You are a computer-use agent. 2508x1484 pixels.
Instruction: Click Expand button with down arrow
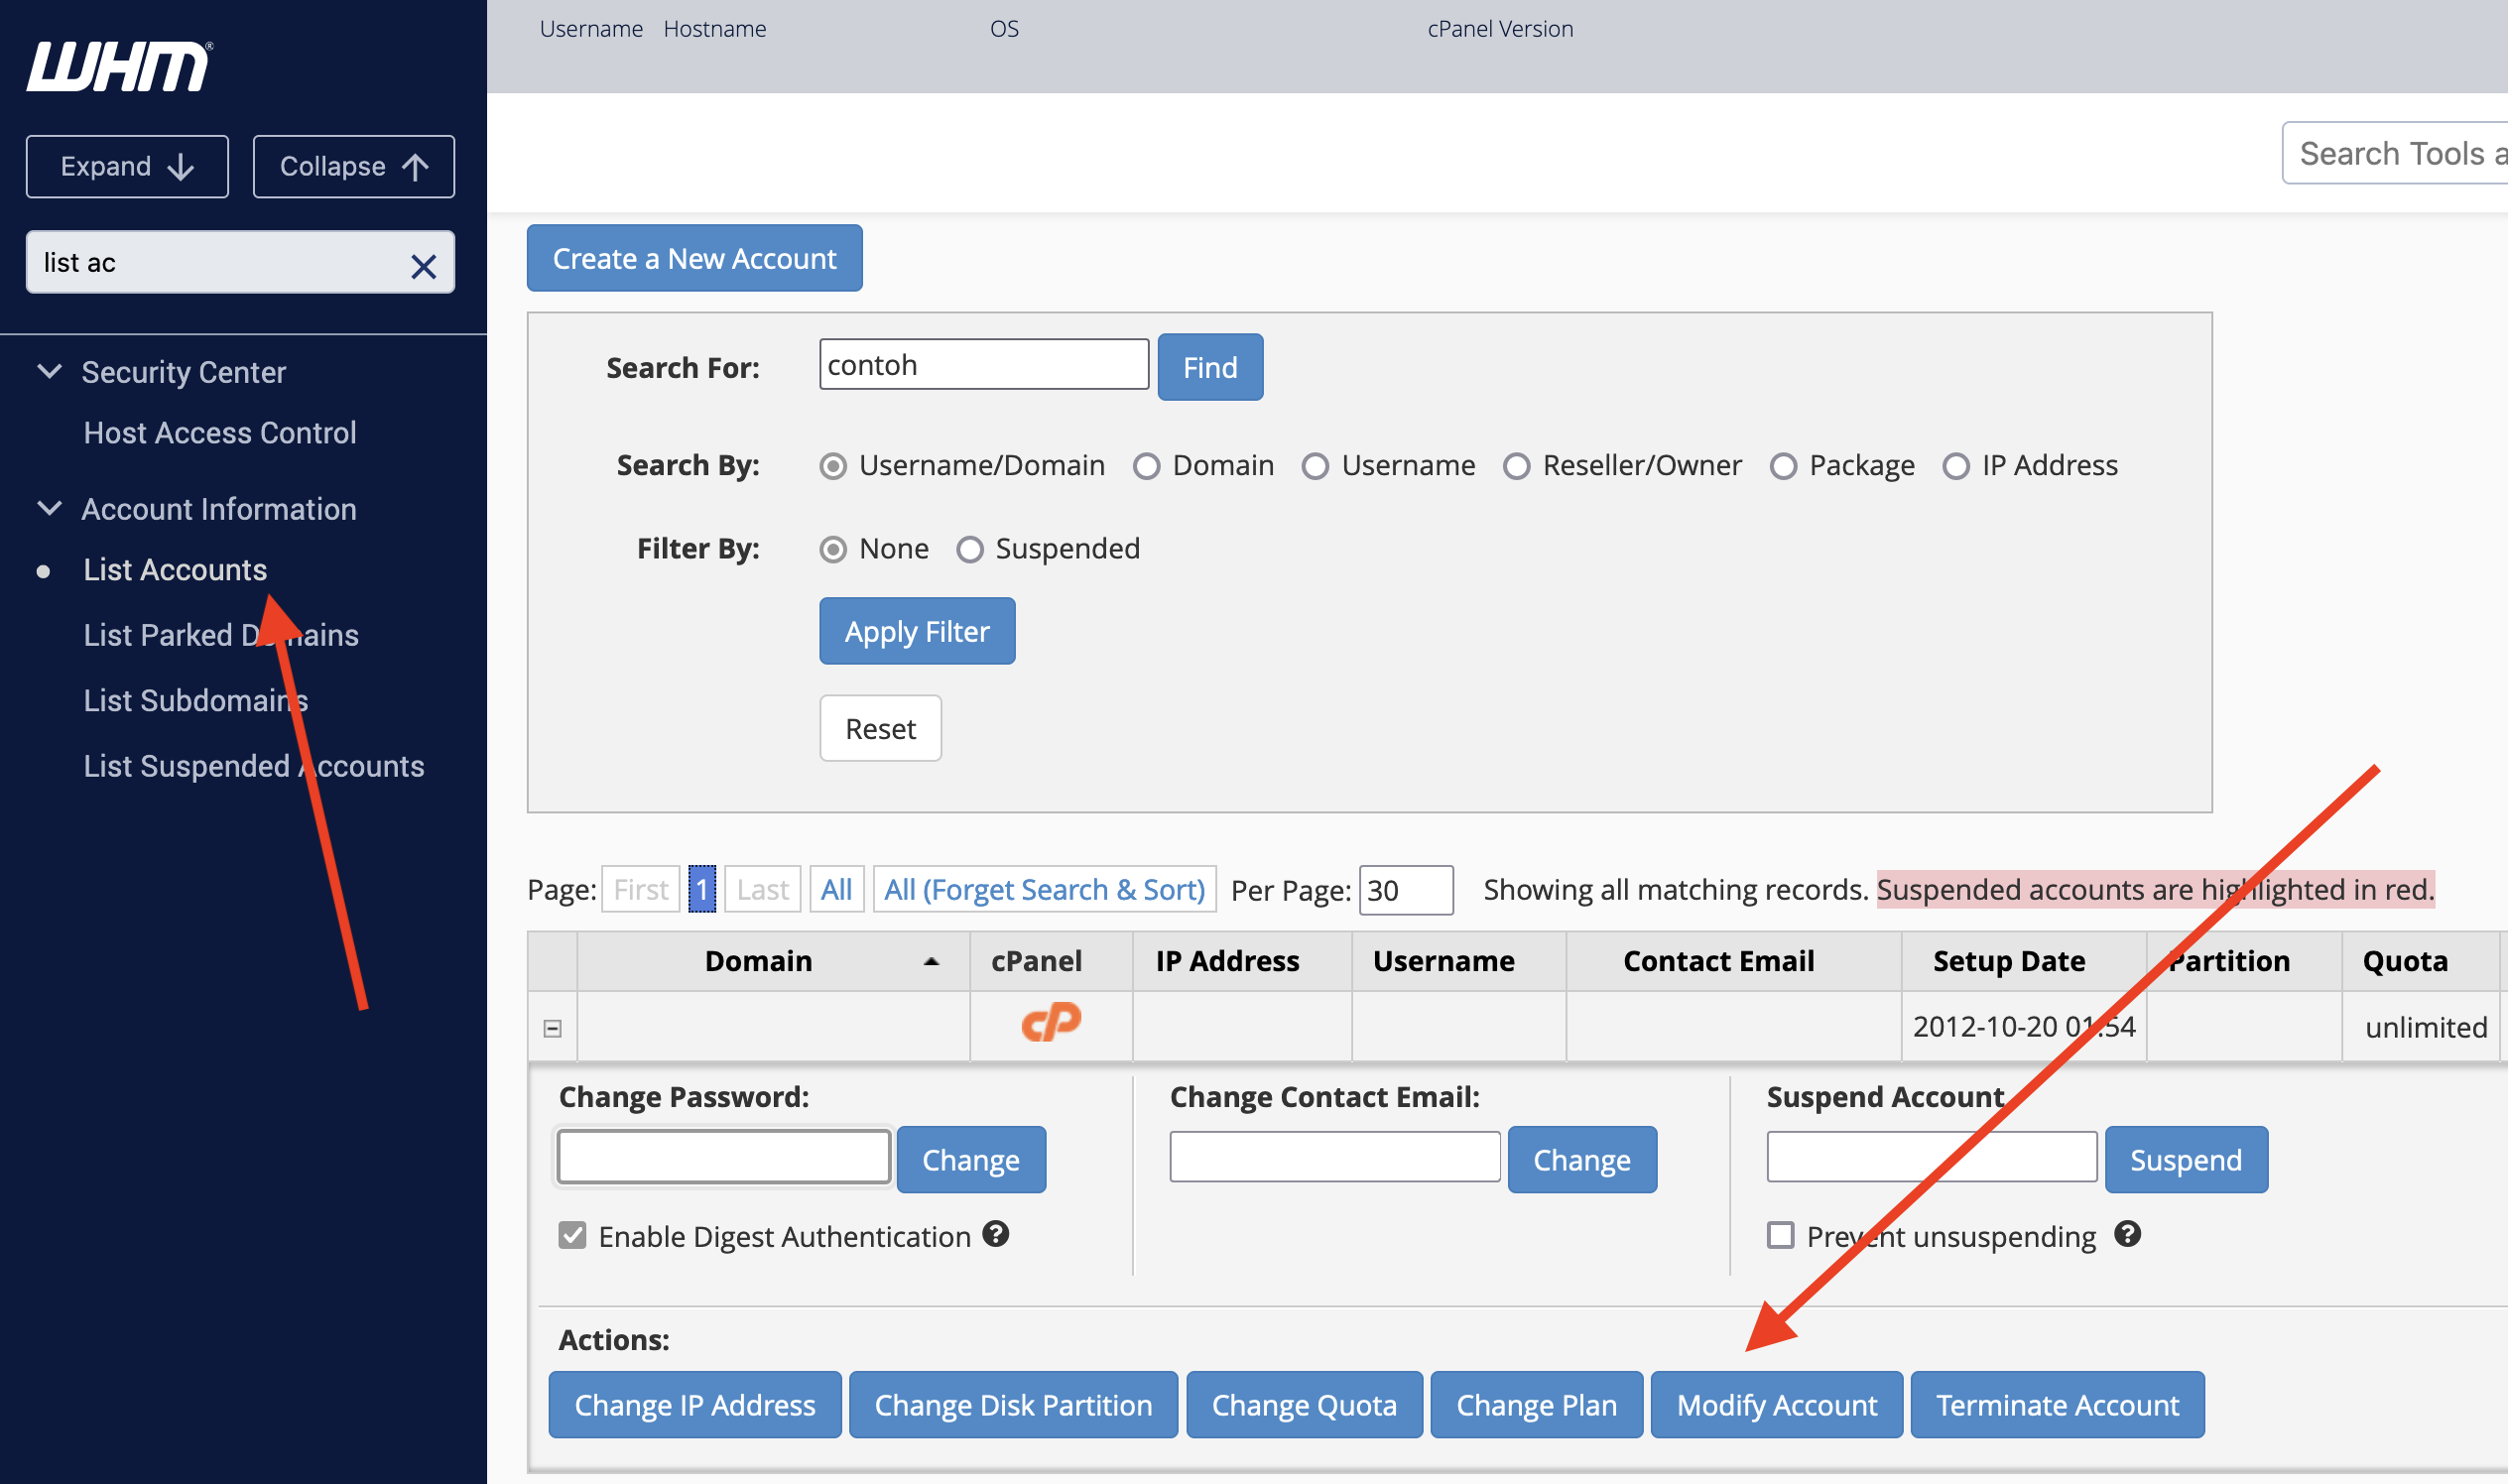pyautogui.click(x=127, y=166)
